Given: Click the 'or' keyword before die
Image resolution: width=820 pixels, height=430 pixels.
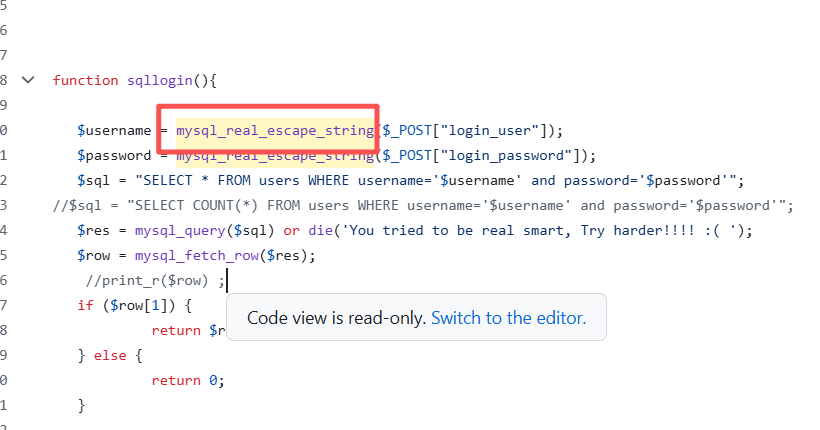Looking at the screenshot, I should 291,231.
